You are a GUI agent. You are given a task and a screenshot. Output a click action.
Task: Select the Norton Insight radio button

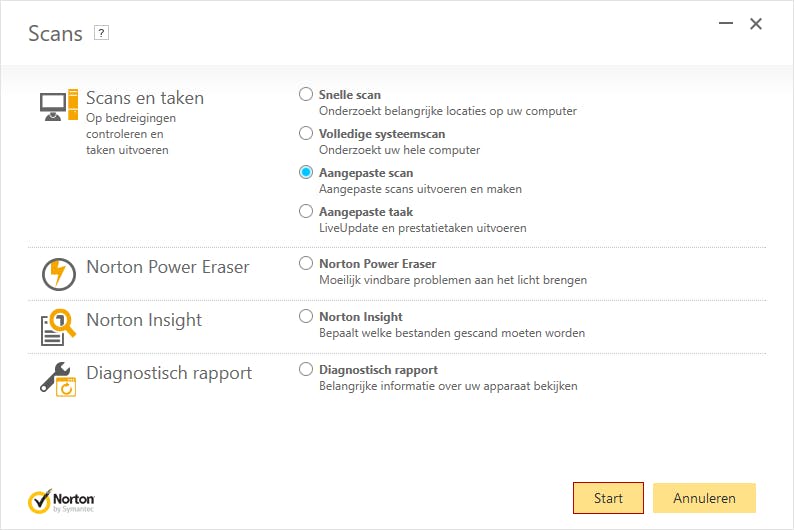(x=306, y=316)
